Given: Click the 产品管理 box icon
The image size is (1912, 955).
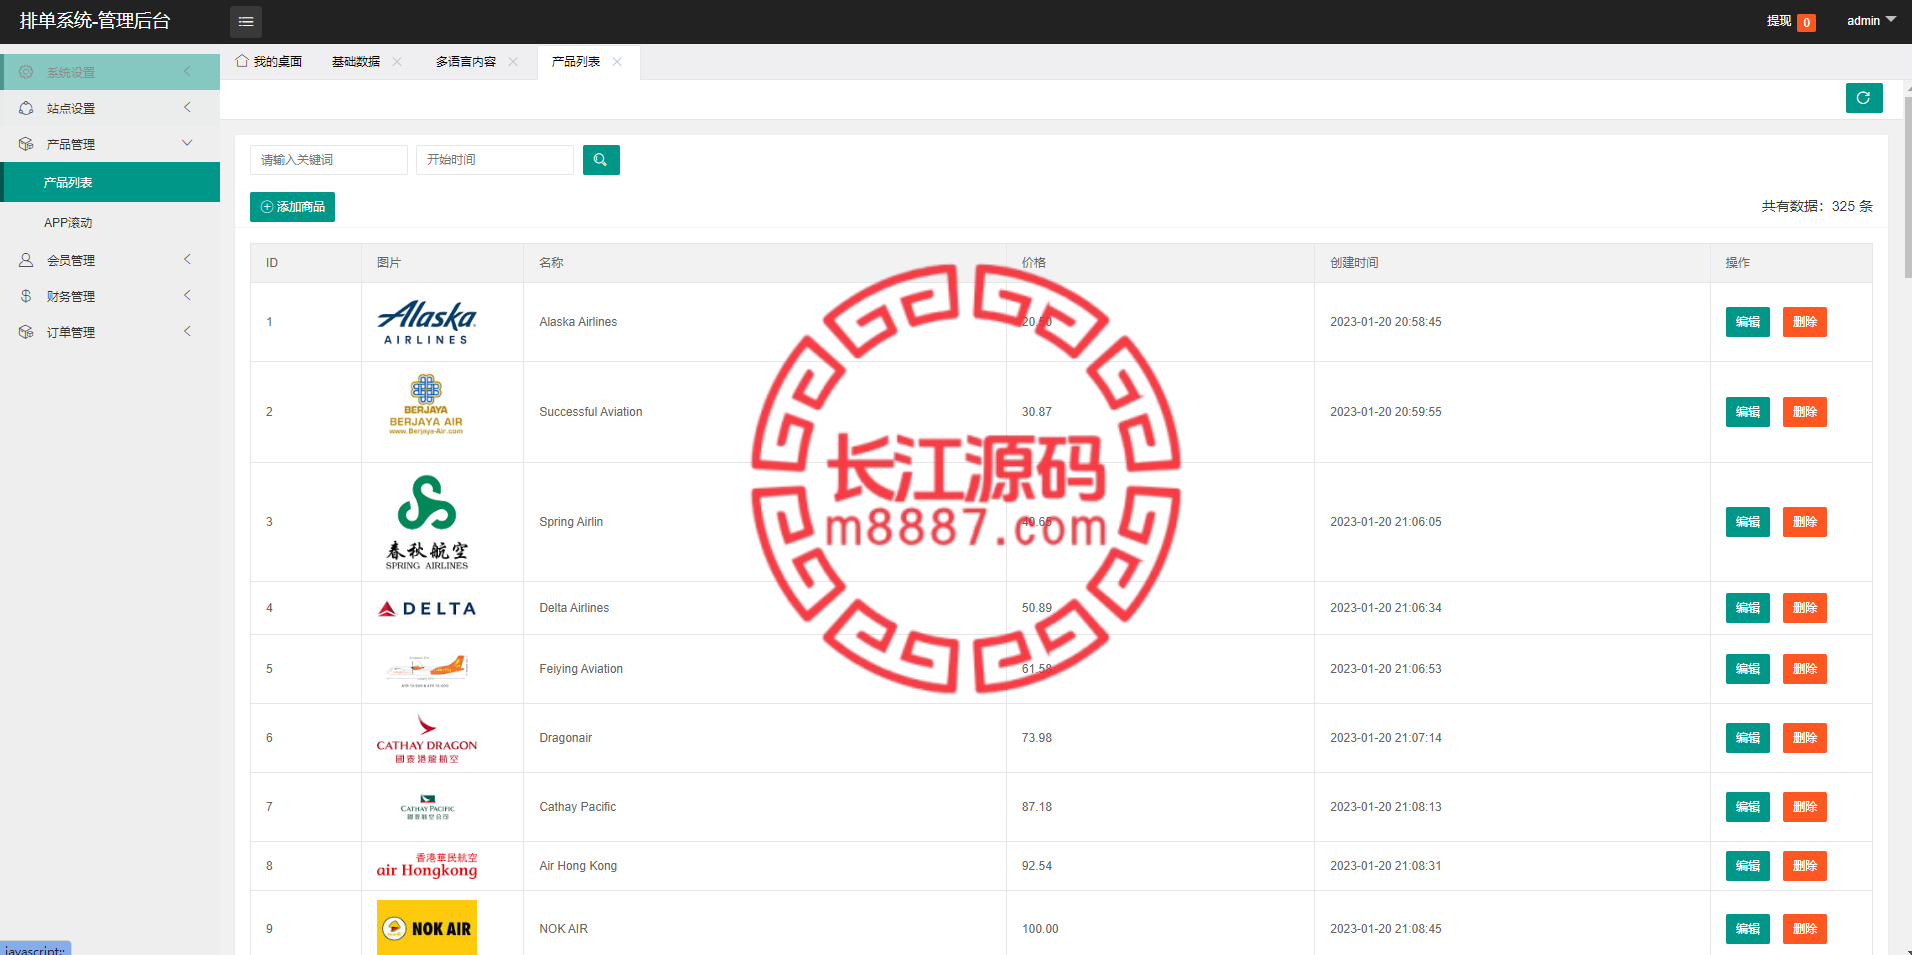Looking at the screenshot, I should pos(26,144).
